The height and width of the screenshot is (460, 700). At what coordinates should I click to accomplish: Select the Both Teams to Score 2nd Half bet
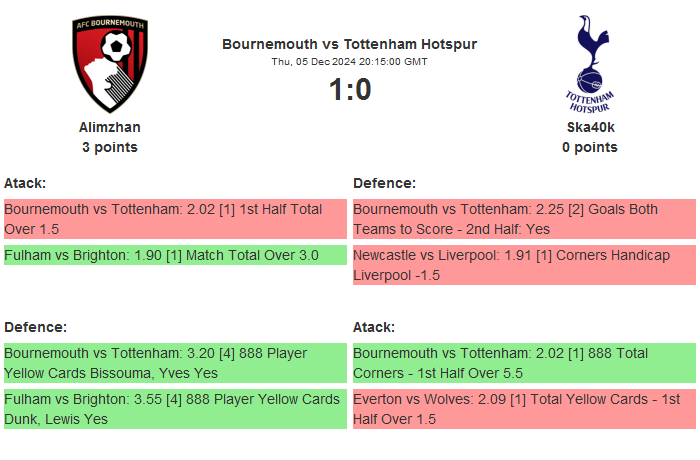523,219
